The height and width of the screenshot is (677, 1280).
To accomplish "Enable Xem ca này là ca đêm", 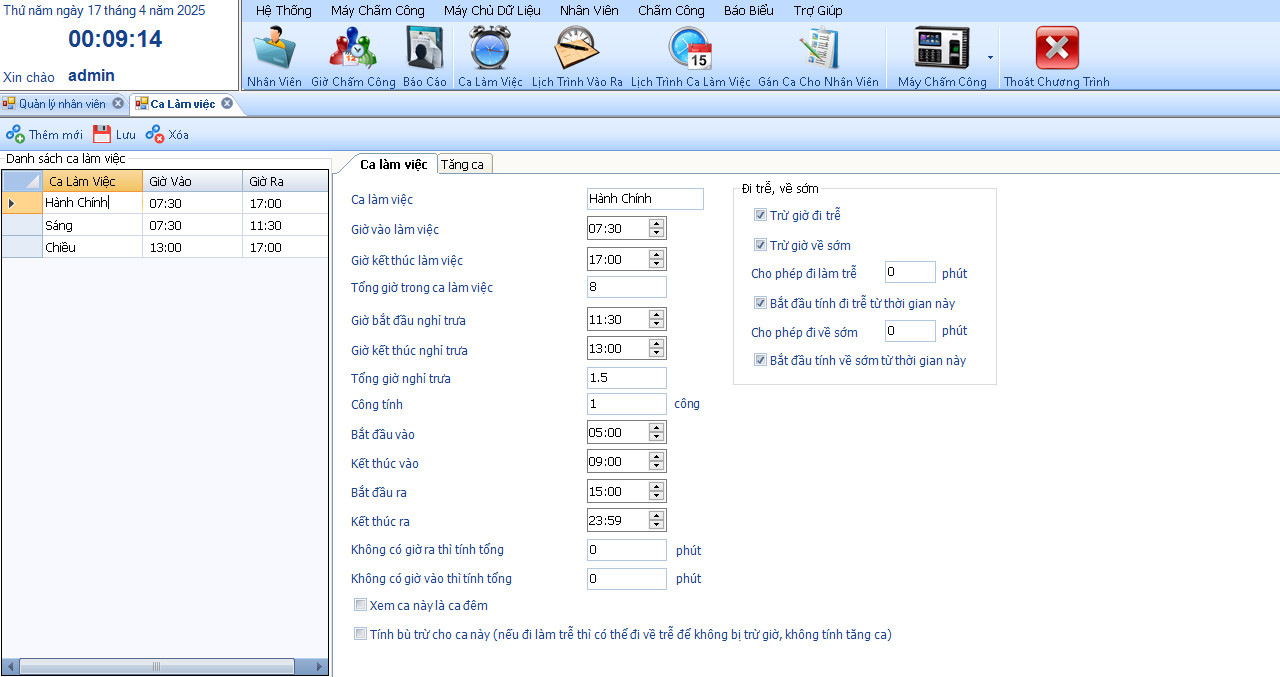I will click(361, 605).
